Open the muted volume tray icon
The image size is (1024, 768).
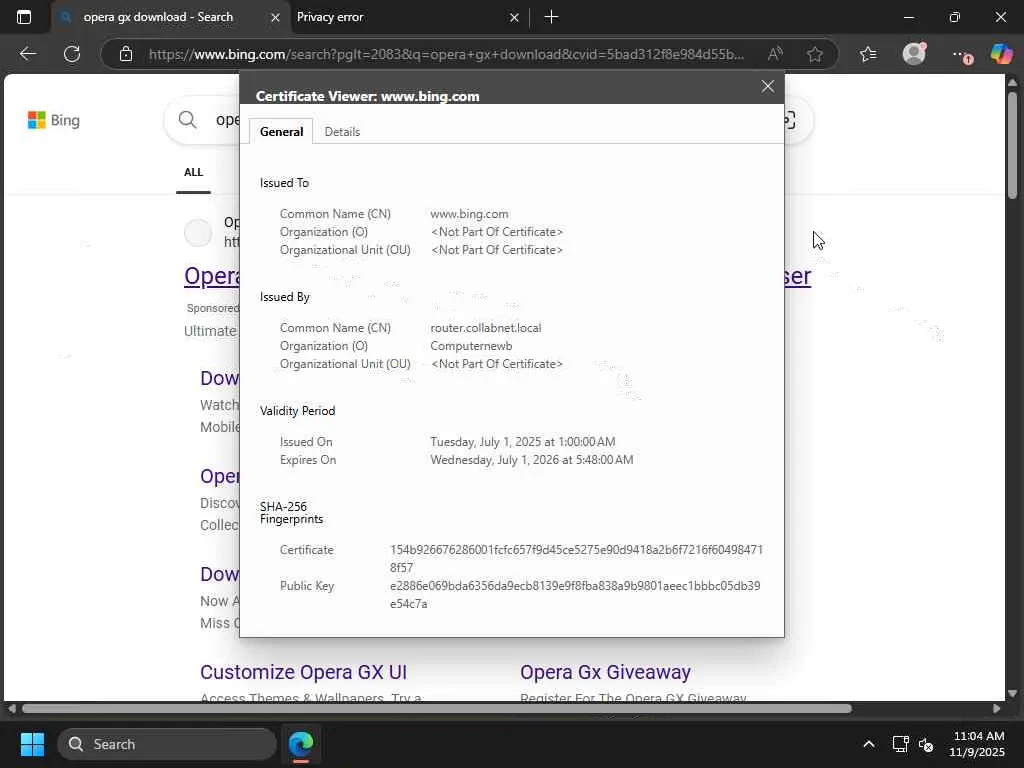click(x=925, y=744)
